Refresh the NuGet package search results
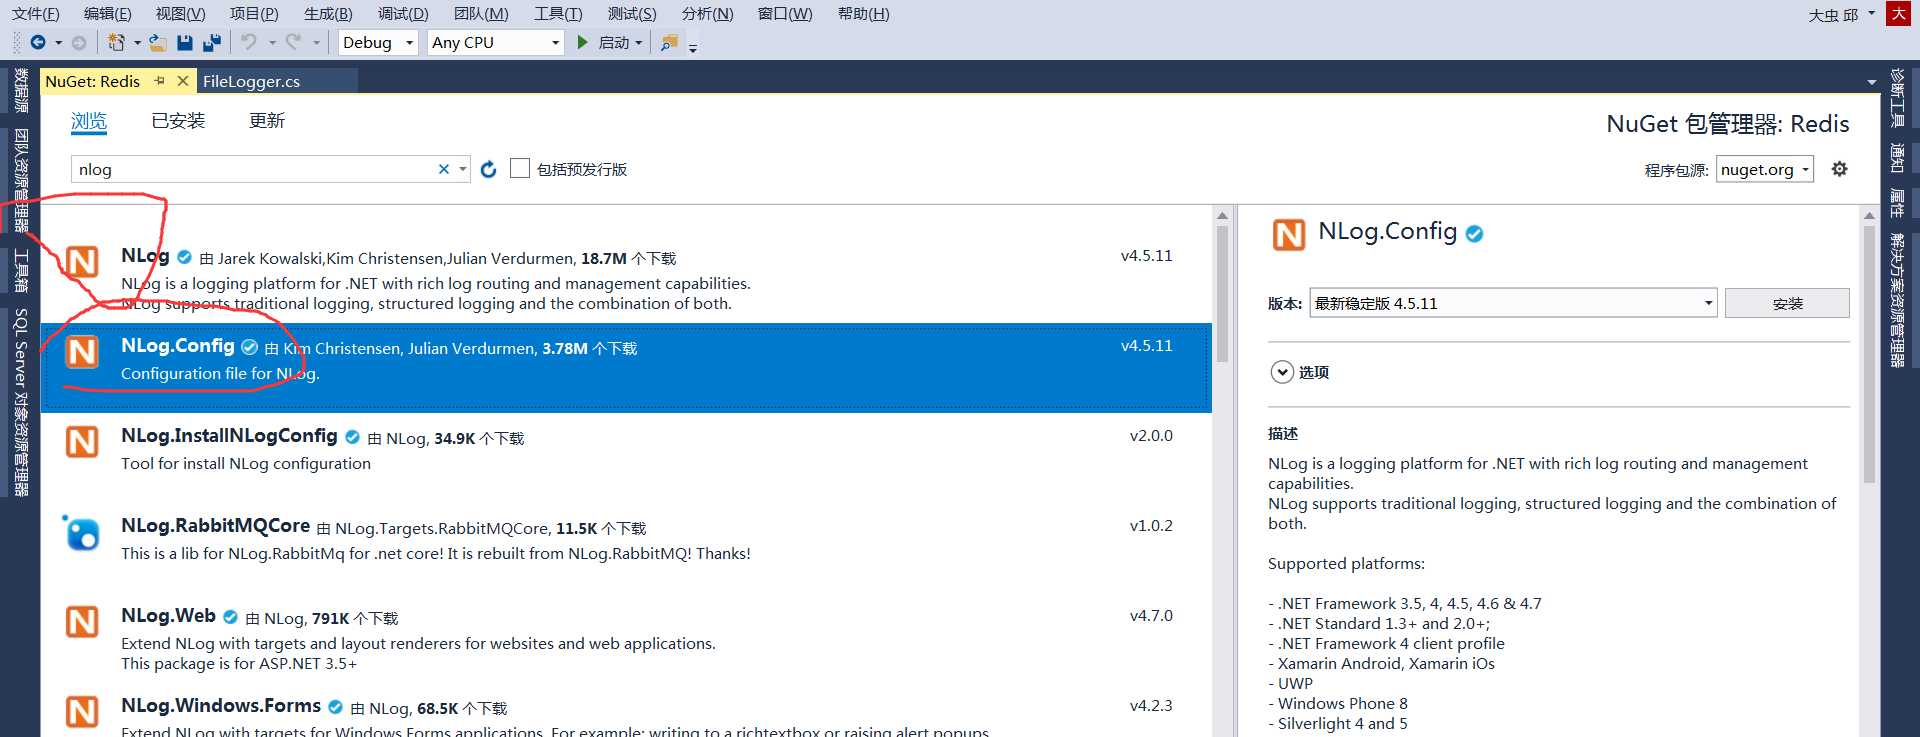 pos(488,169)
